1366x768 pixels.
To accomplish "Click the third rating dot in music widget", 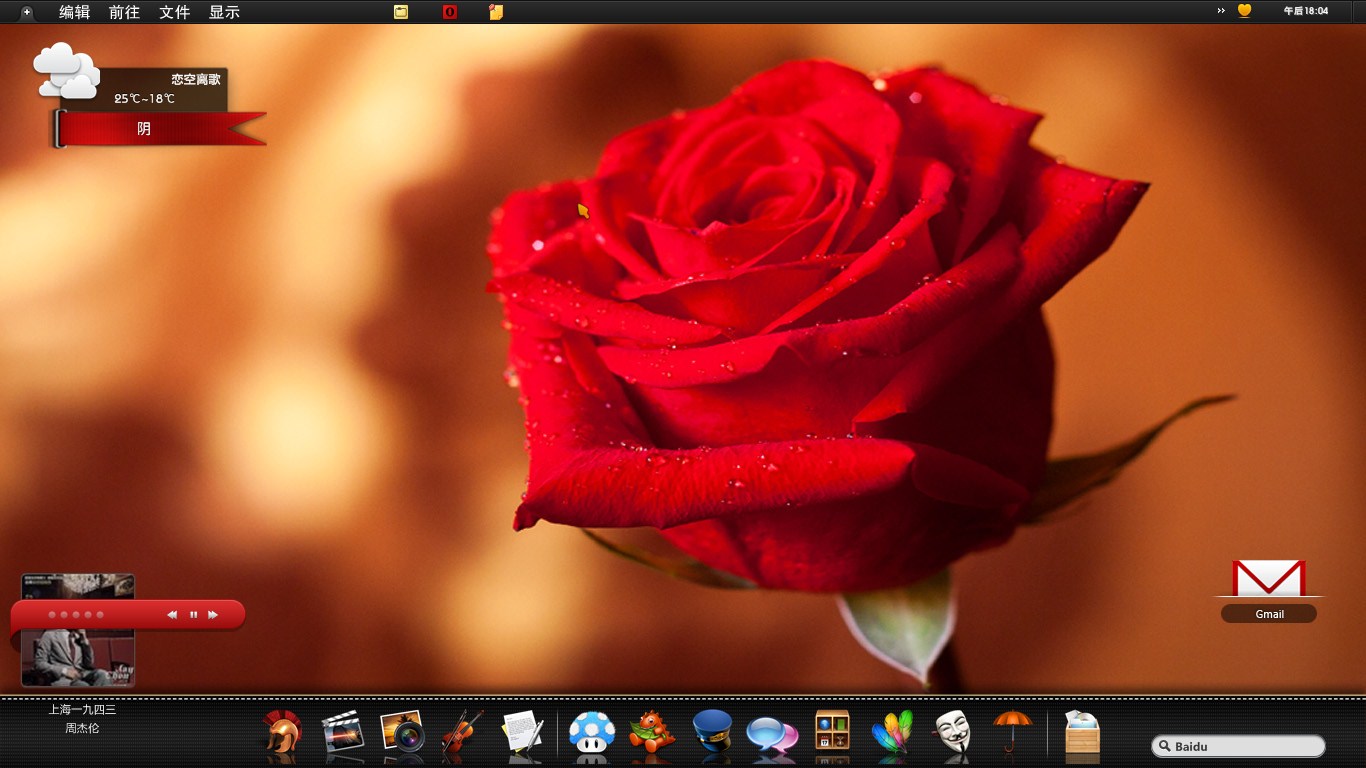I will tap(76, 615).
